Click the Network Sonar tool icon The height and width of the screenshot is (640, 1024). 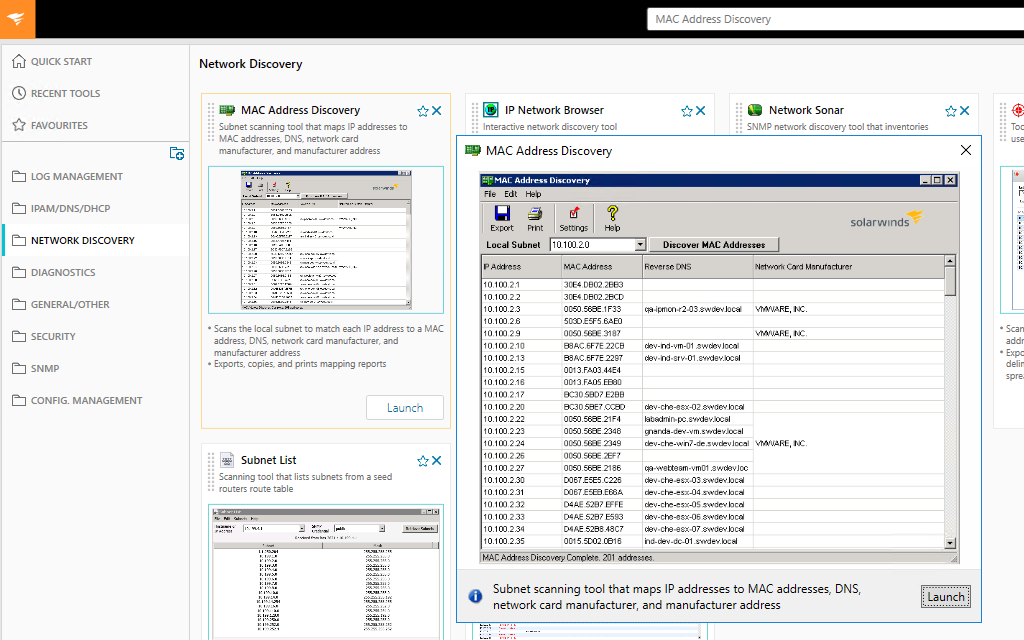click(755, 110)
